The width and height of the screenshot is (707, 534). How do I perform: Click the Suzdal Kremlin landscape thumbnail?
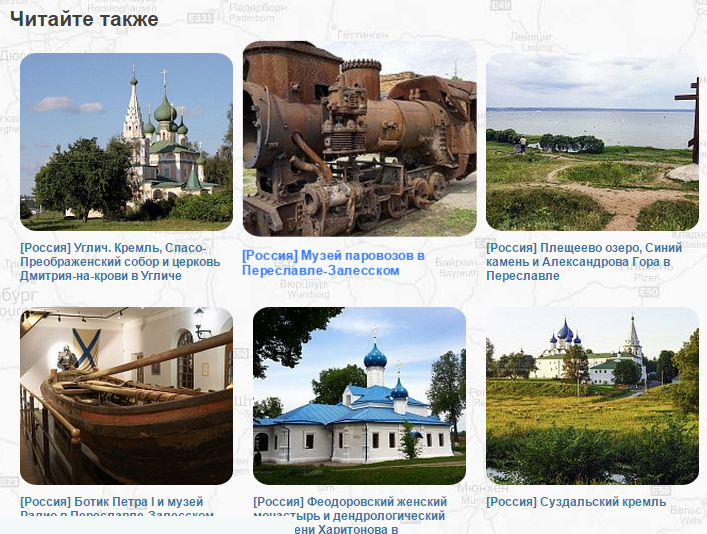click(592, 396)
